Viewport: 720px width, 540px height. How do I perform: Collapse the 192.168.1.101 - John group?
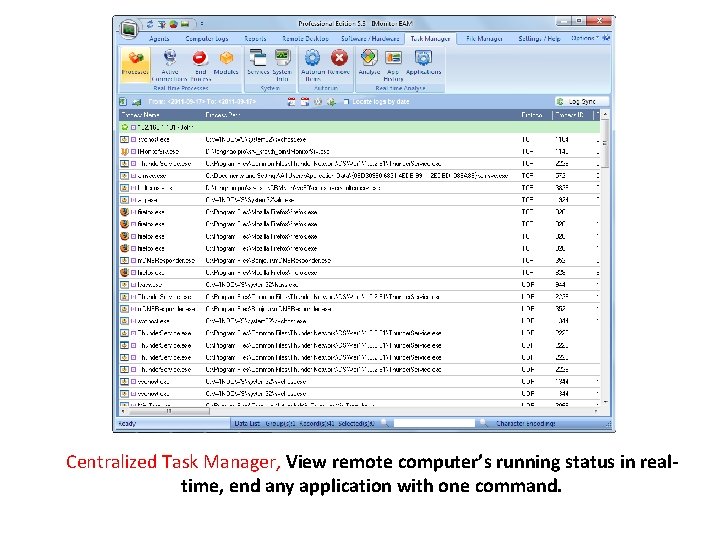pyautogui.click(x=124, y=127)
